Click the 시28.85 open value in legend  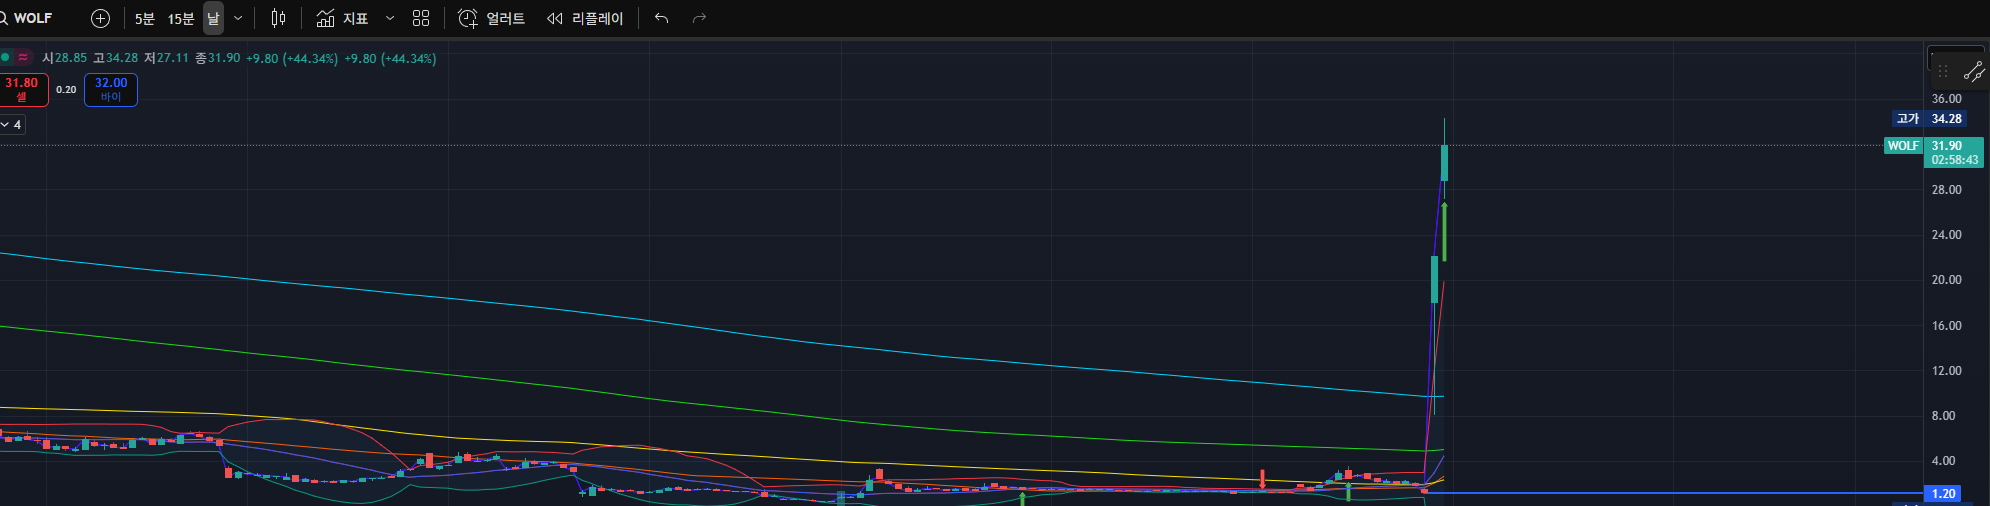(64, 58)
